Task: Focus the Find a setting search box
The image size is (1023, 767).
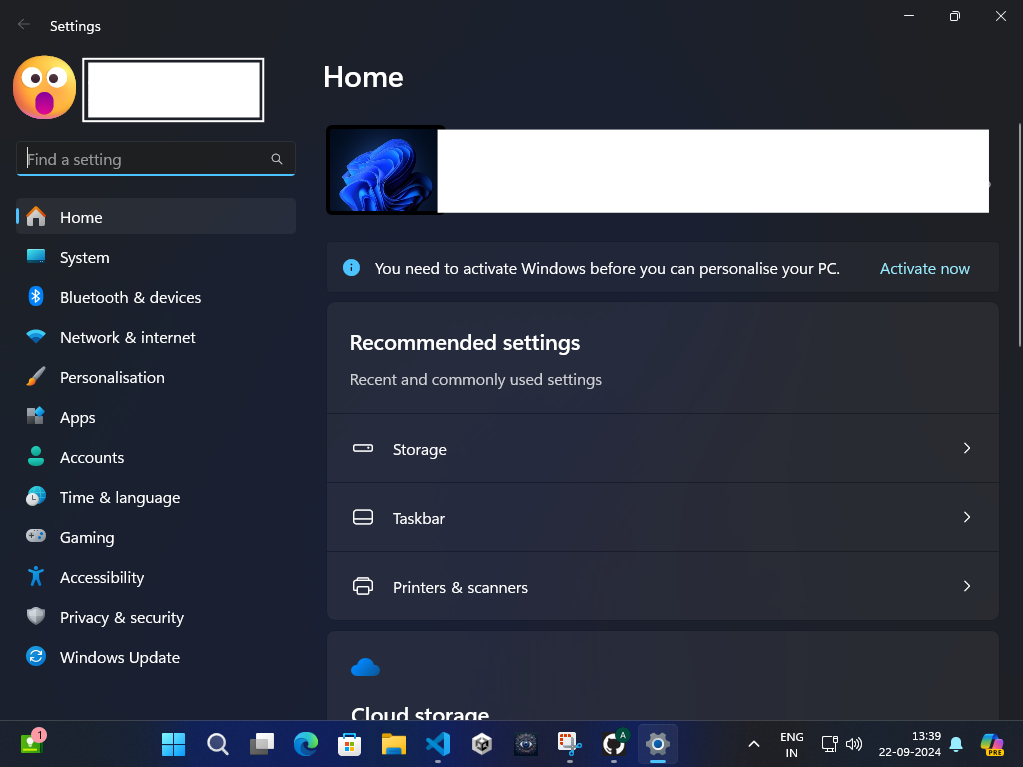Action: click(155, 159)
